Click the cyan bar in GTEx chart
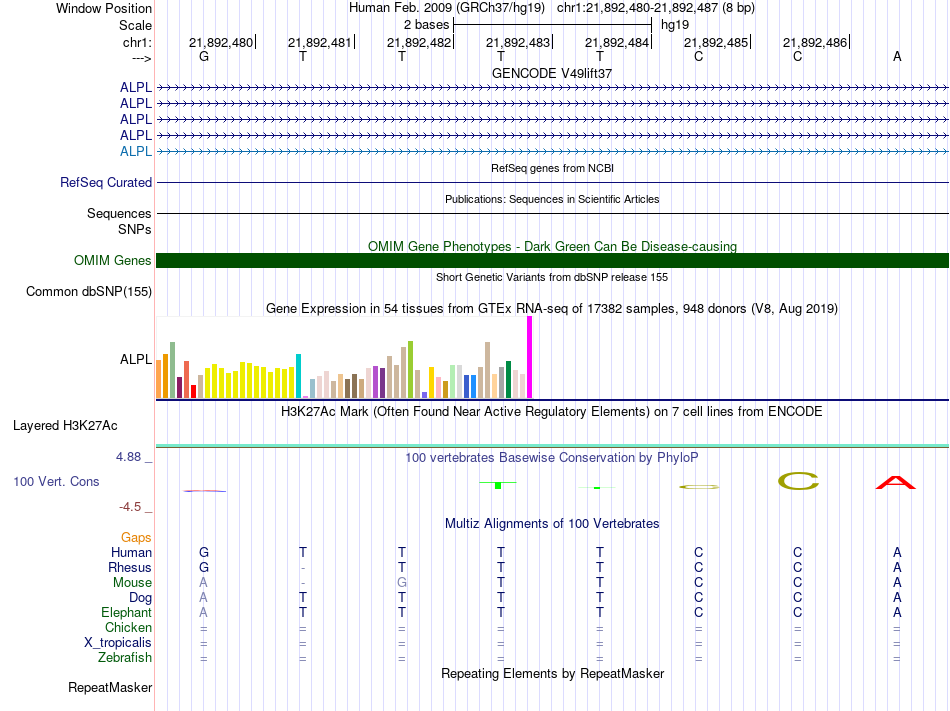The height and width of the screenshot is (711, 950). click(x=298, y=375)
